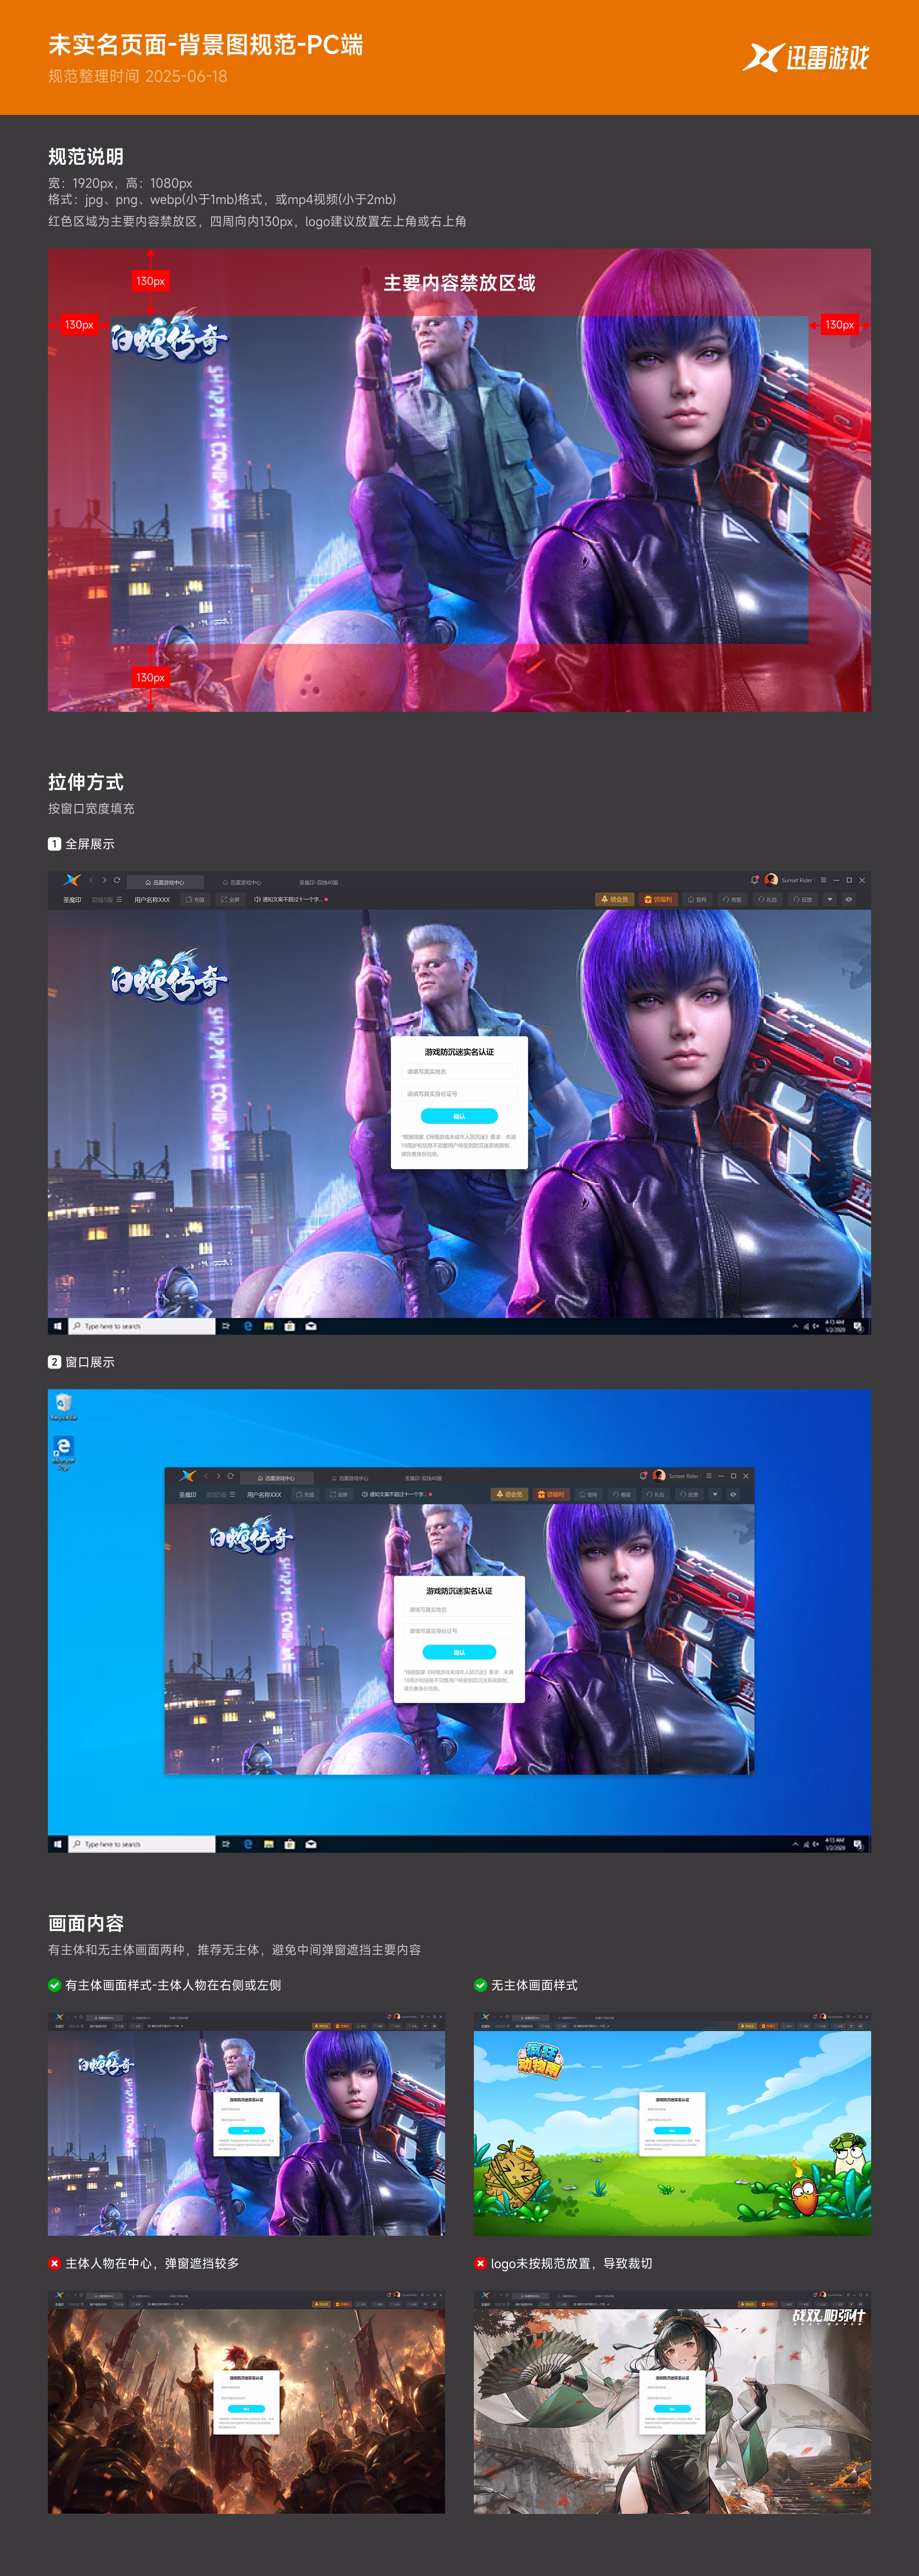The height and width of the screenshot is (2576, 919).
Task: Click notification bell in fullscreen demo titlebar
Action: tap(755, 880)
